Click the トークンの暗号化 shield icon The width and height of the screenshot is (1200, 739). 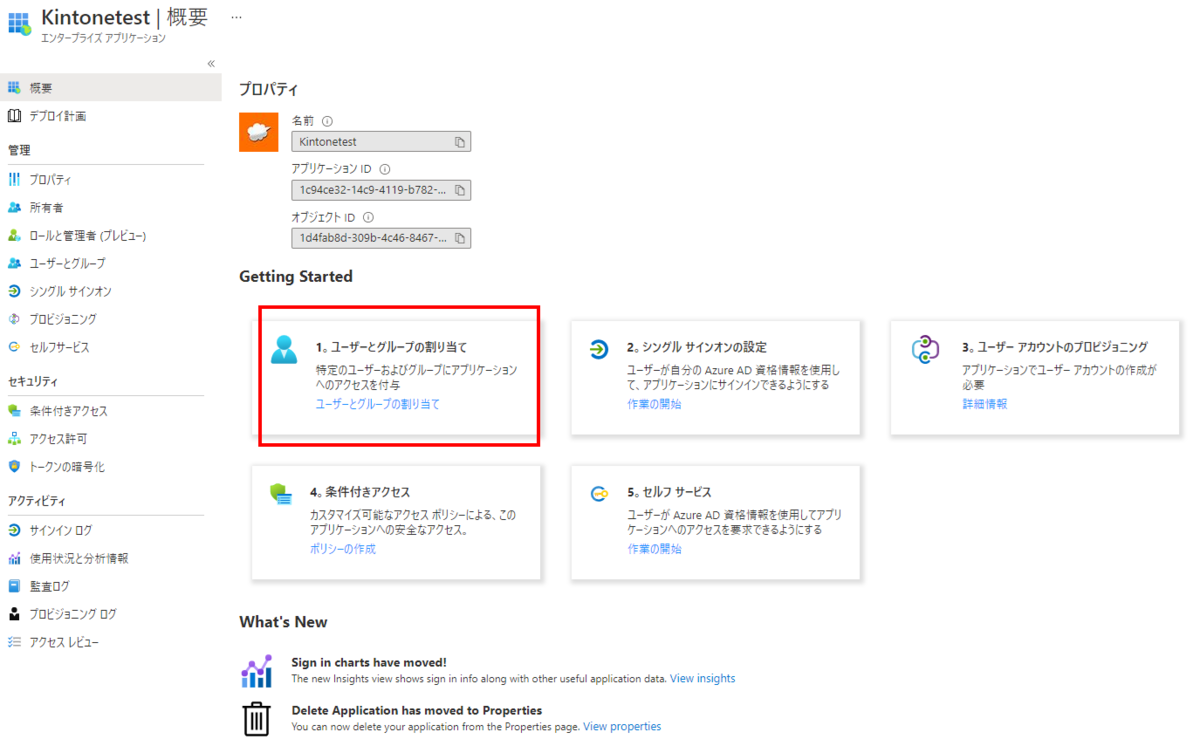tap(14, 467)
